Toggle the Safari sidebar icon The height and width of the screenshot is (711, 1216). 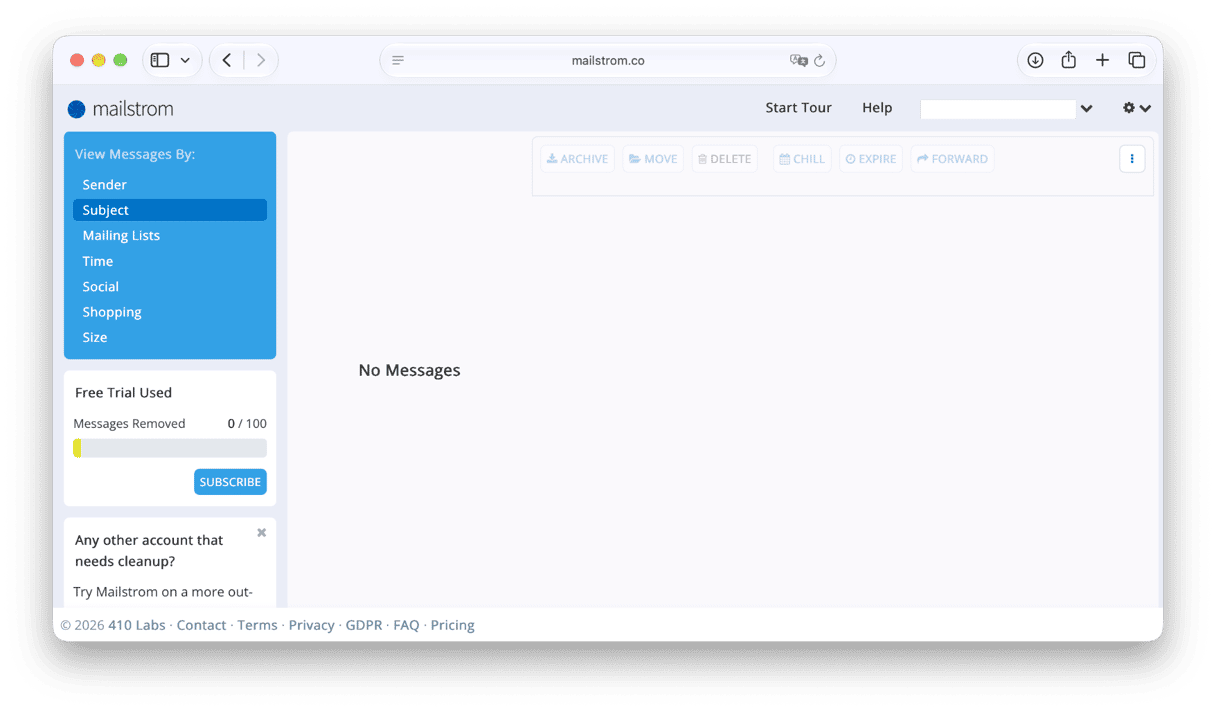[x=160, y=60]
